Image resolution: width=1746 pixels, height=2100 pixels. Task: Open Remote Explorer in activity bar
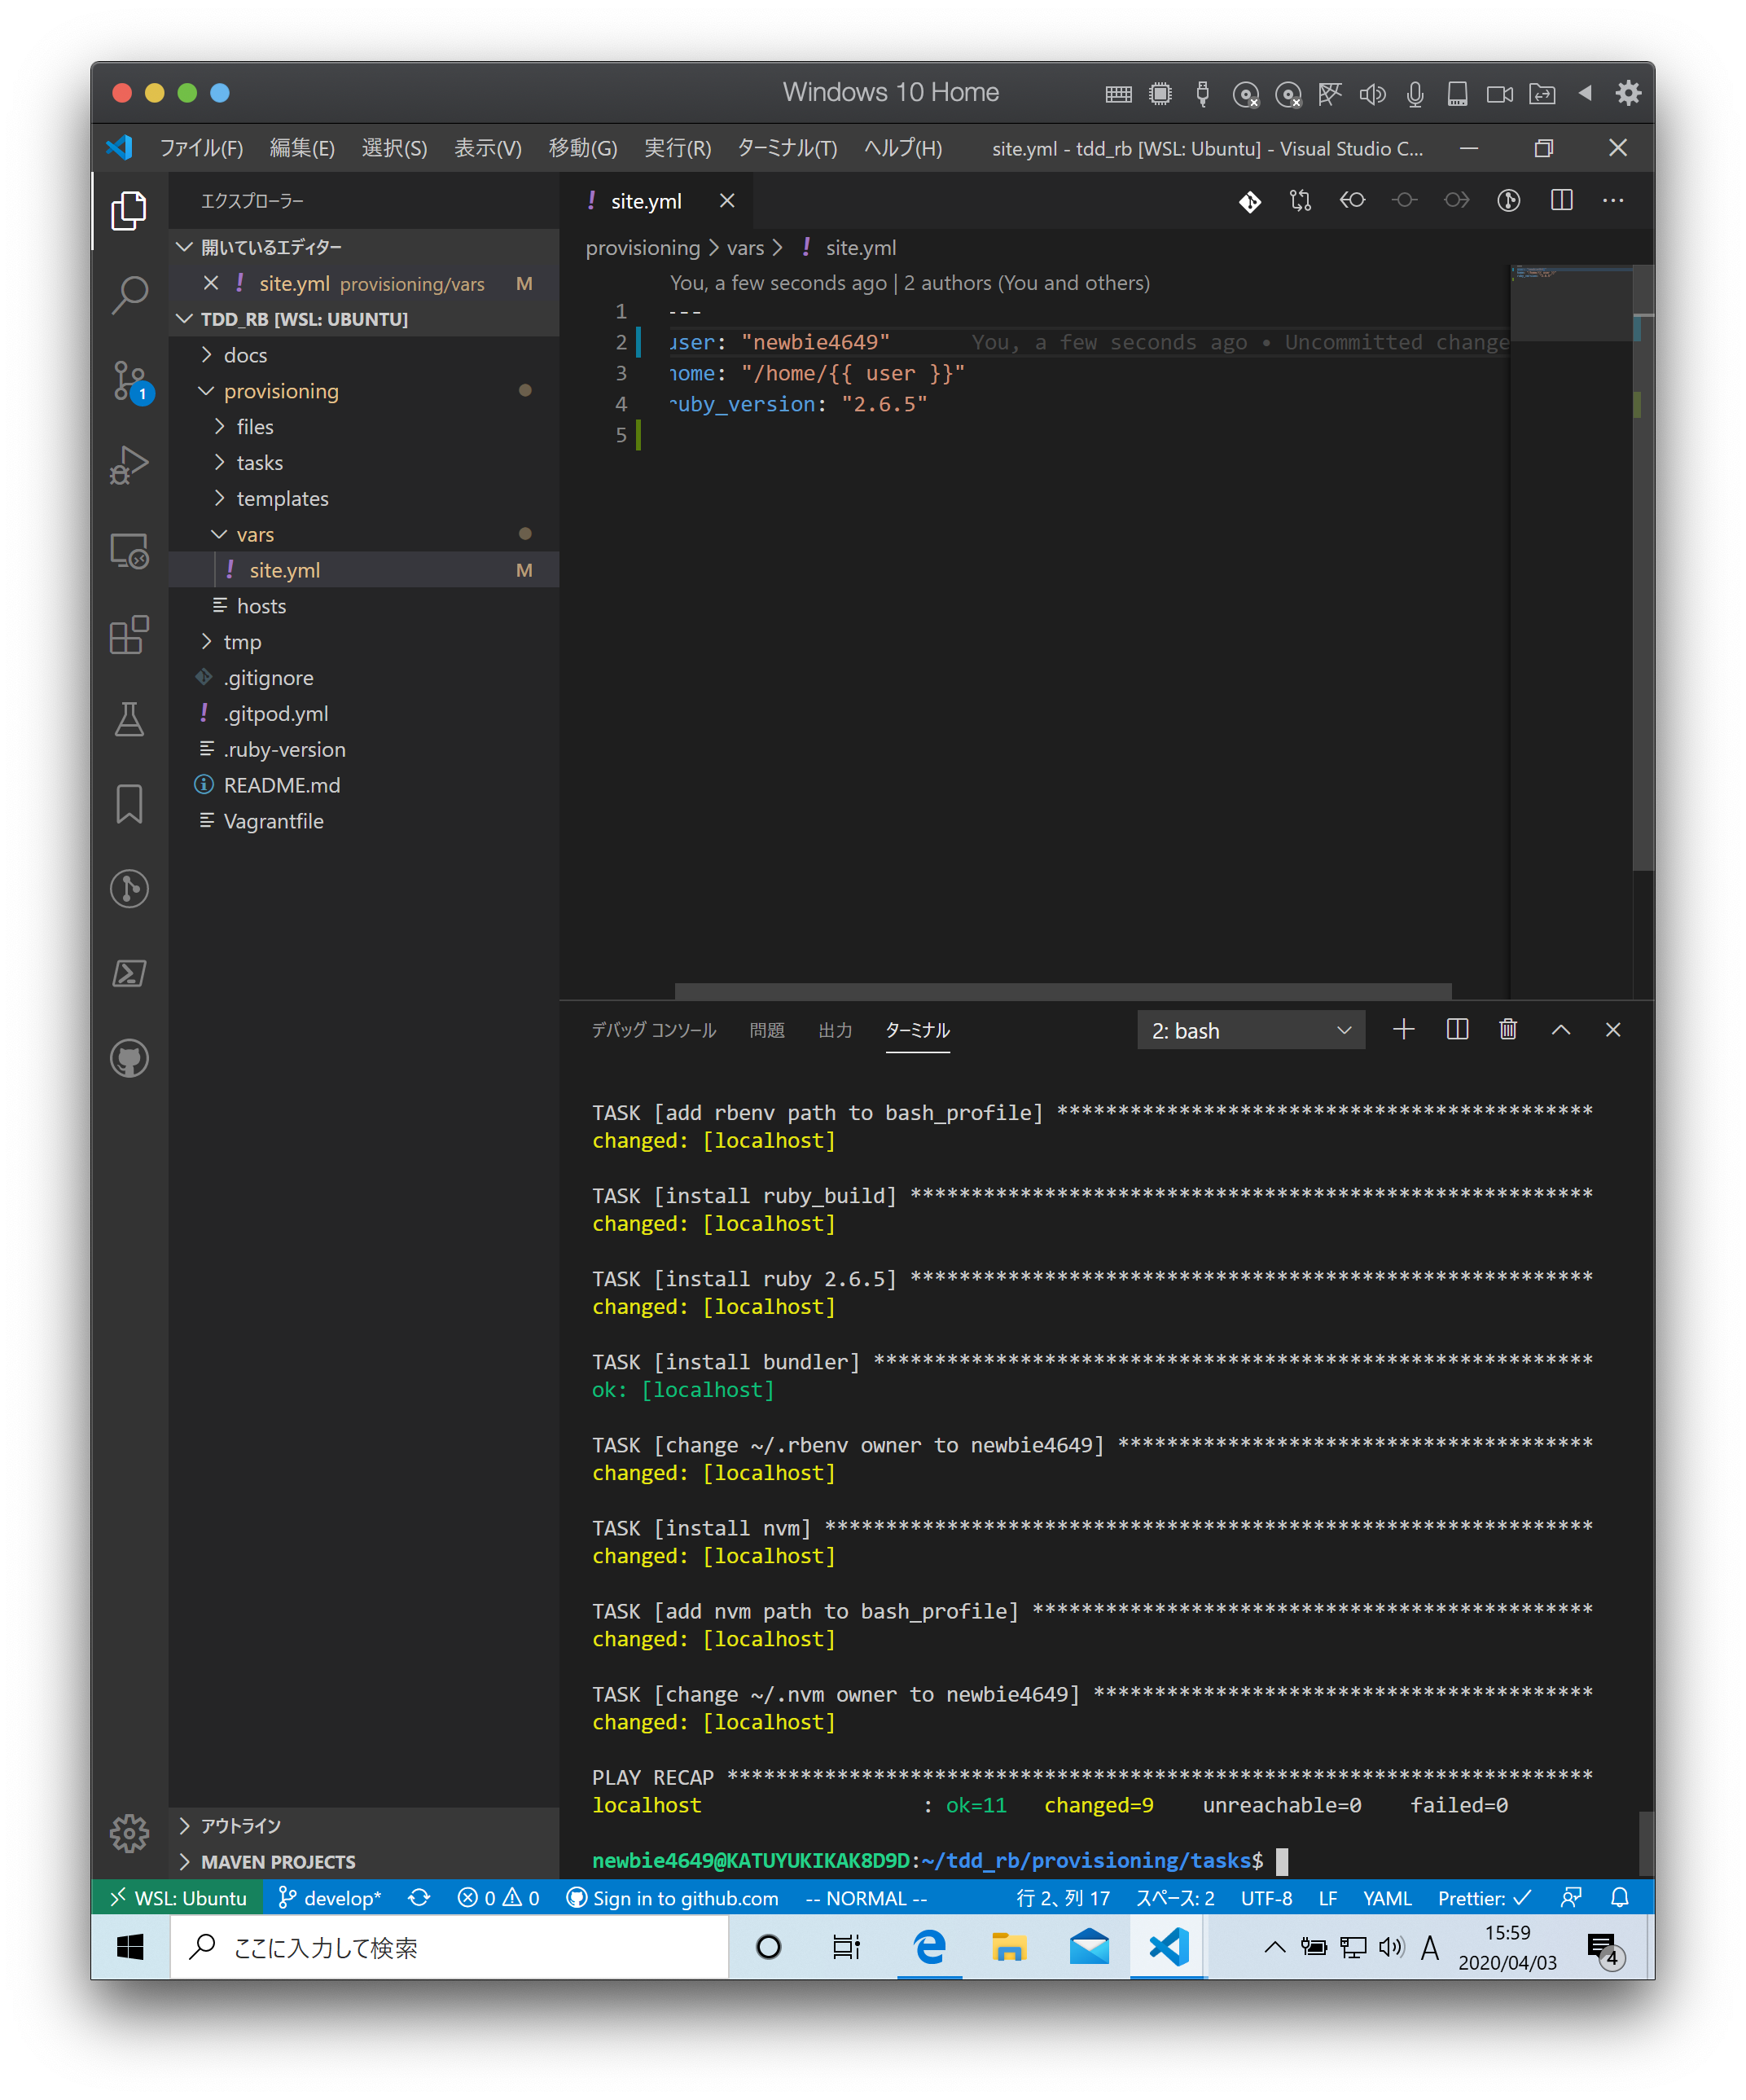pyautogui.click(x=129, y=550)
